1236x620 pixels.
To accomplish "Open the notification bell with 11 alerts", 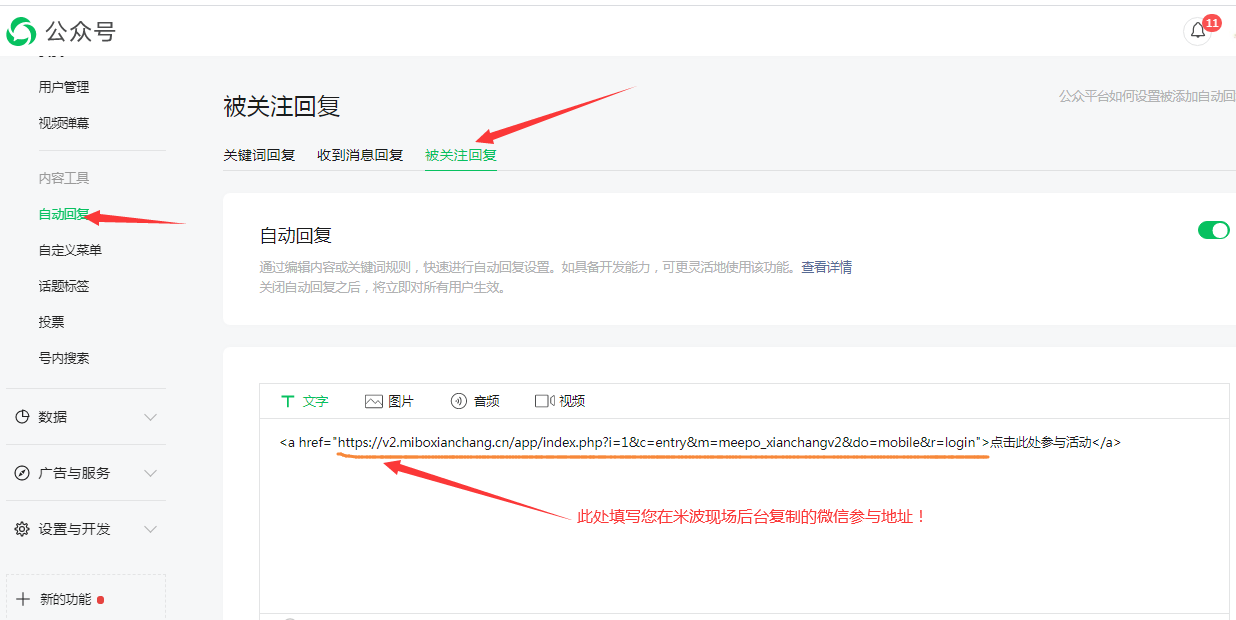I will pyautogui.click(x=1197, y=31).
